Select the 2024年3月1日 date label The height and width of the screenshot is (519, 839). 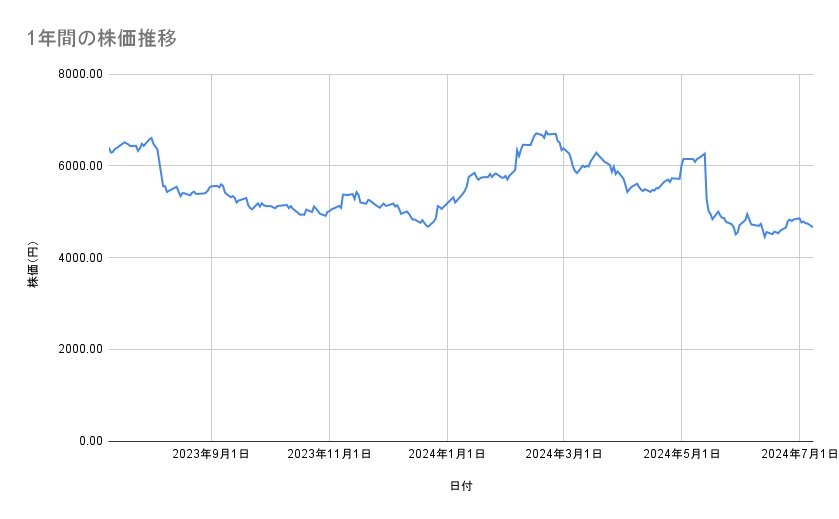tap(564, 455)
